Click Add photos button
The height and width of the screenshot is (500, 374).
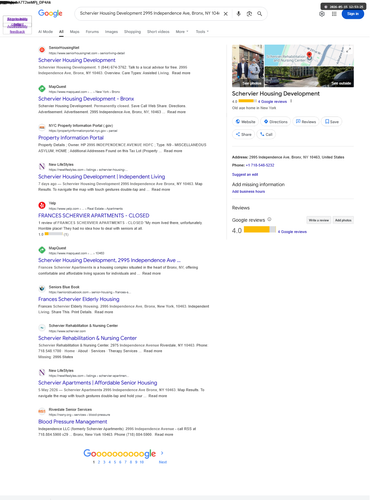pyautogui.click(x=343, y=220)
